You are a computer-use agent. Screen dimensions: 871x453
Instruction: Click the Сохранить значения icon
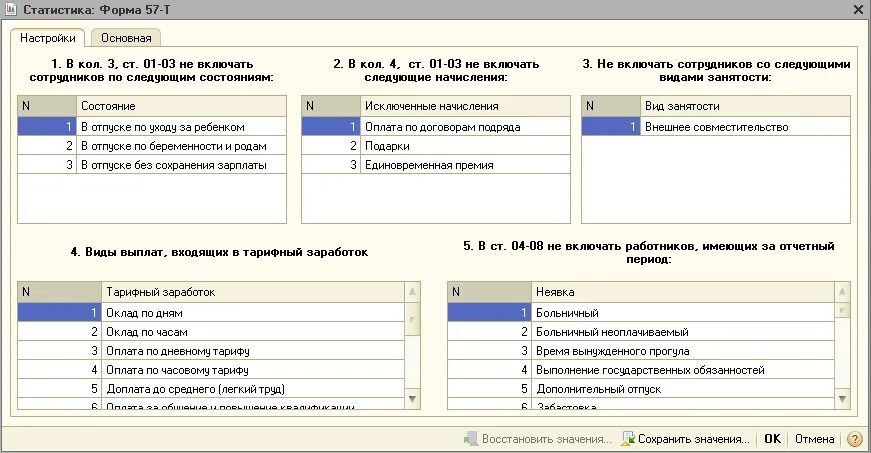coord(628,439)
